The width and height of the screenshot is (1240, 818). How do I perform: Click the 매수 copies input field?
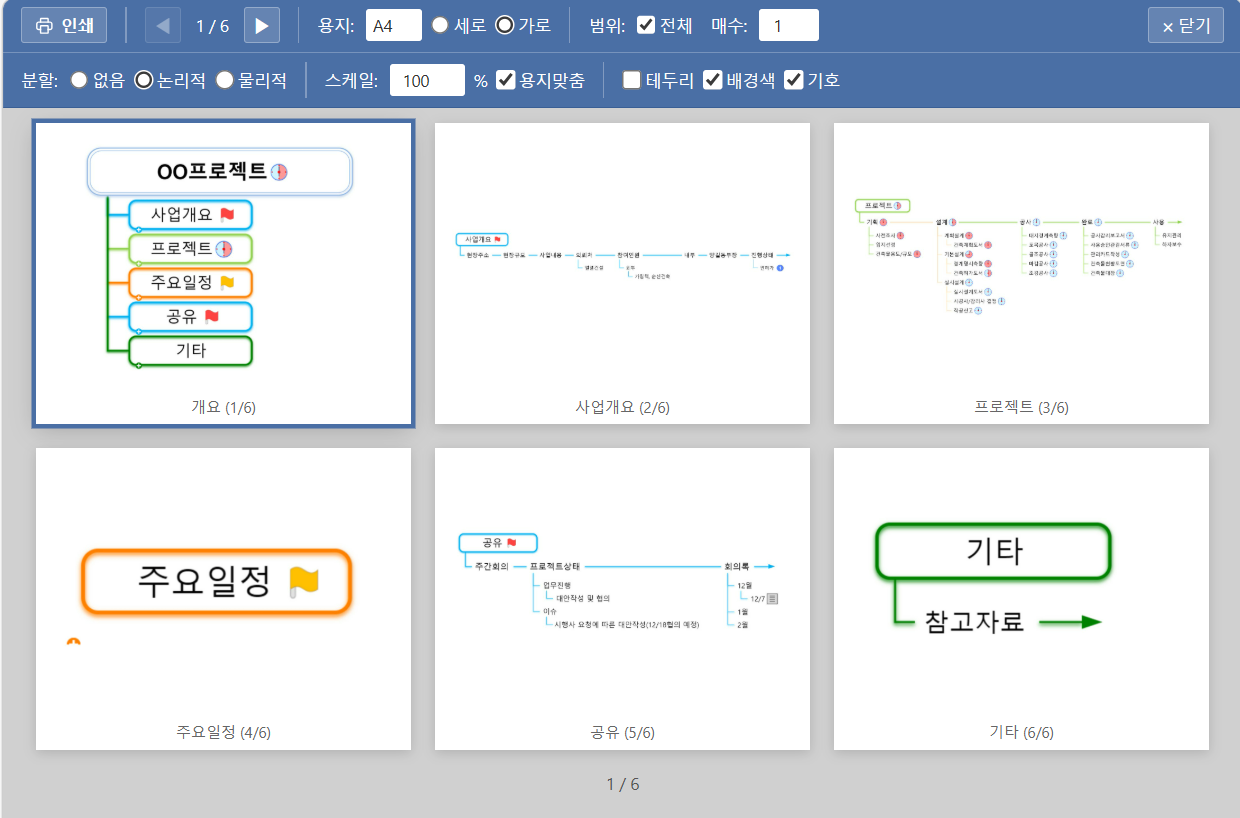(x=787, y=24)
